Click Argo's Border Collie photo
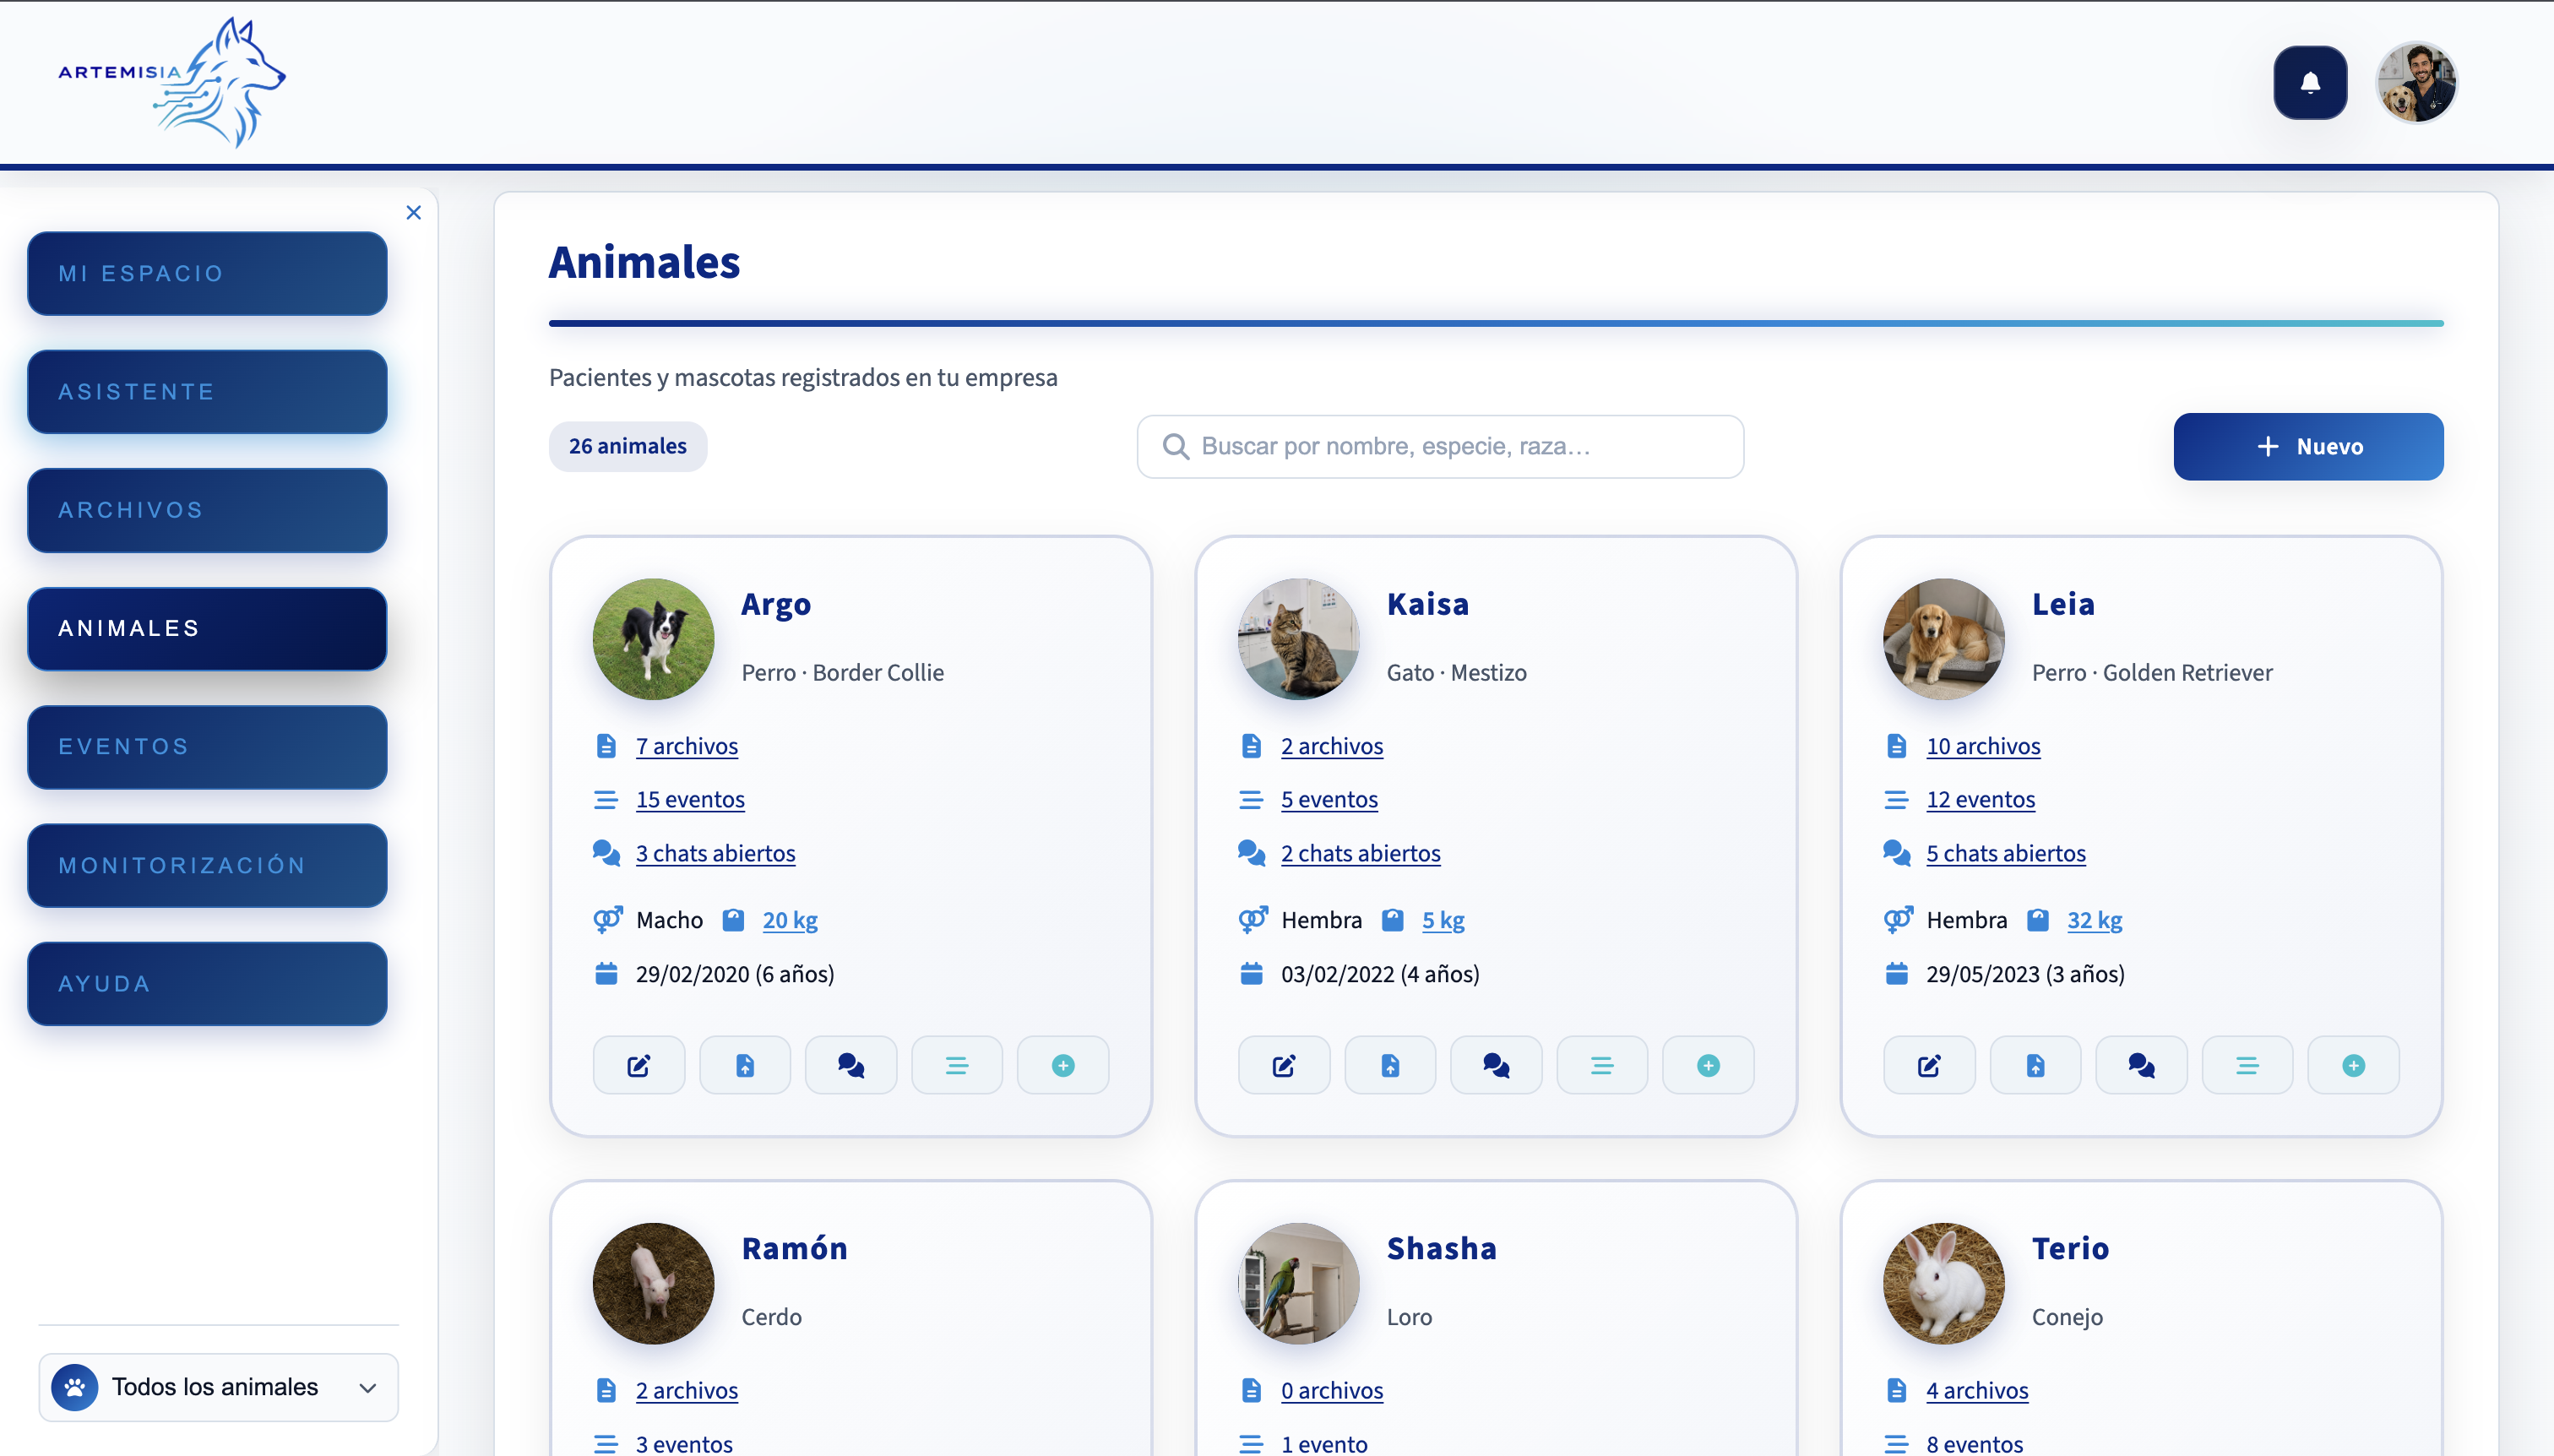2554x1456 pixels. [x=654, y=640]
